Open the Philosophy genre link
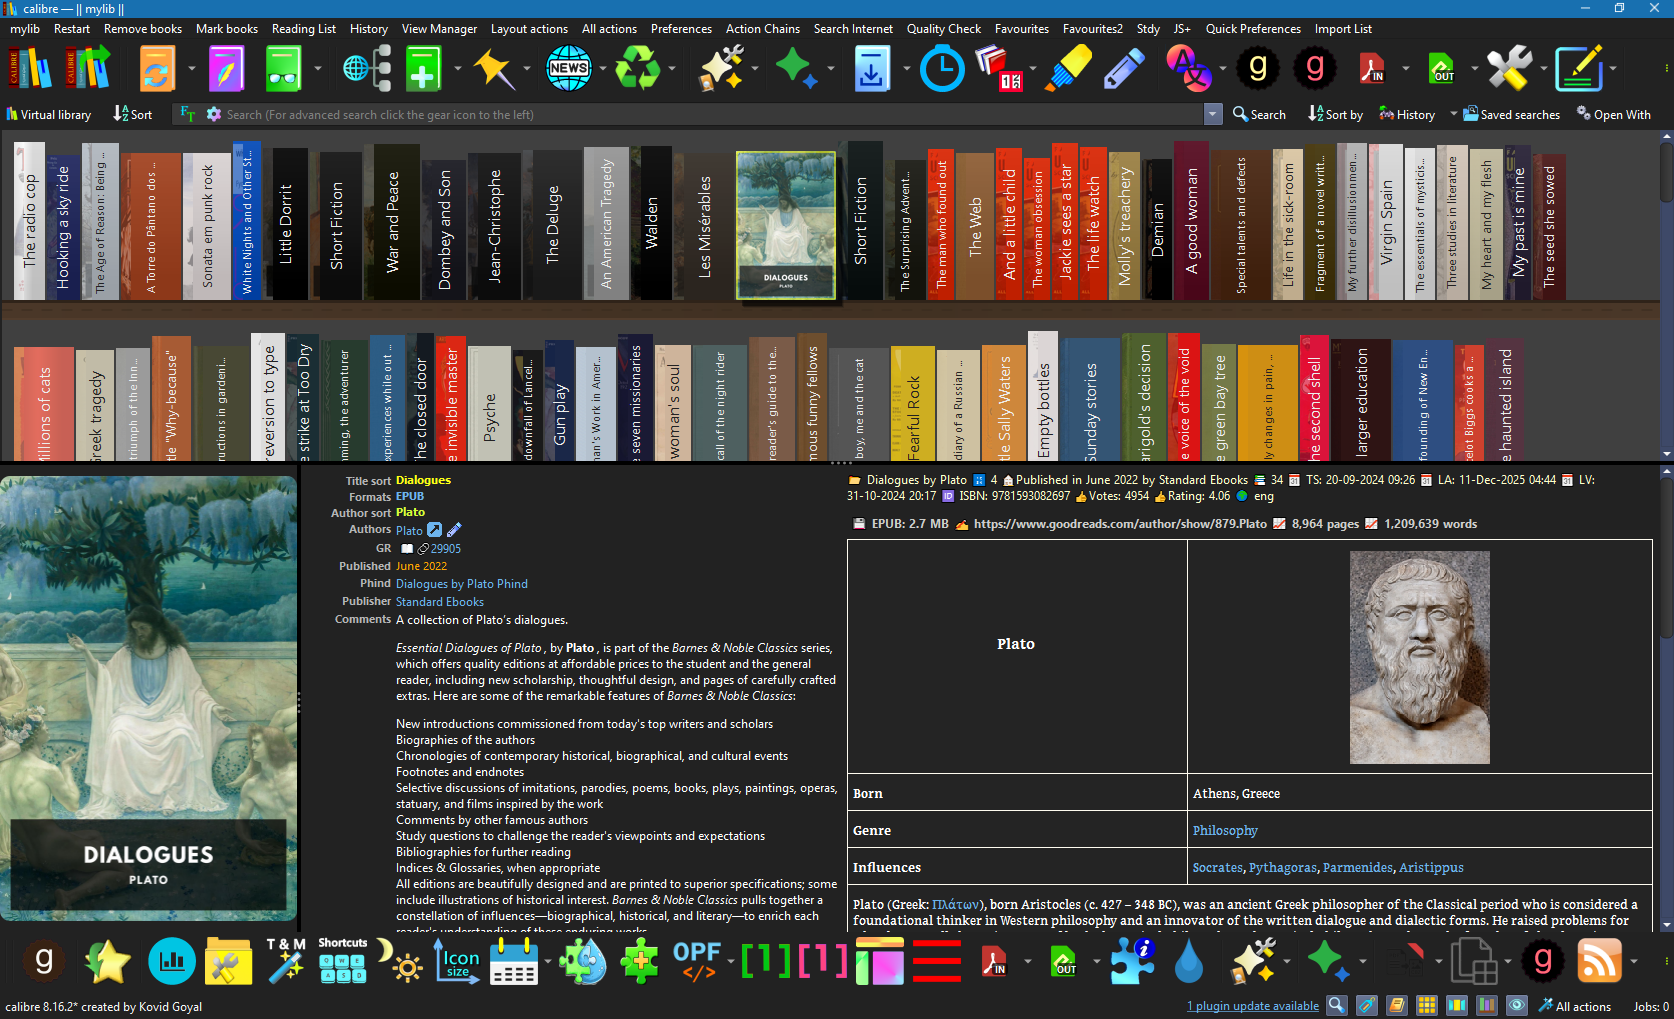1674x1019 pixels. [x=1224, y=830]
